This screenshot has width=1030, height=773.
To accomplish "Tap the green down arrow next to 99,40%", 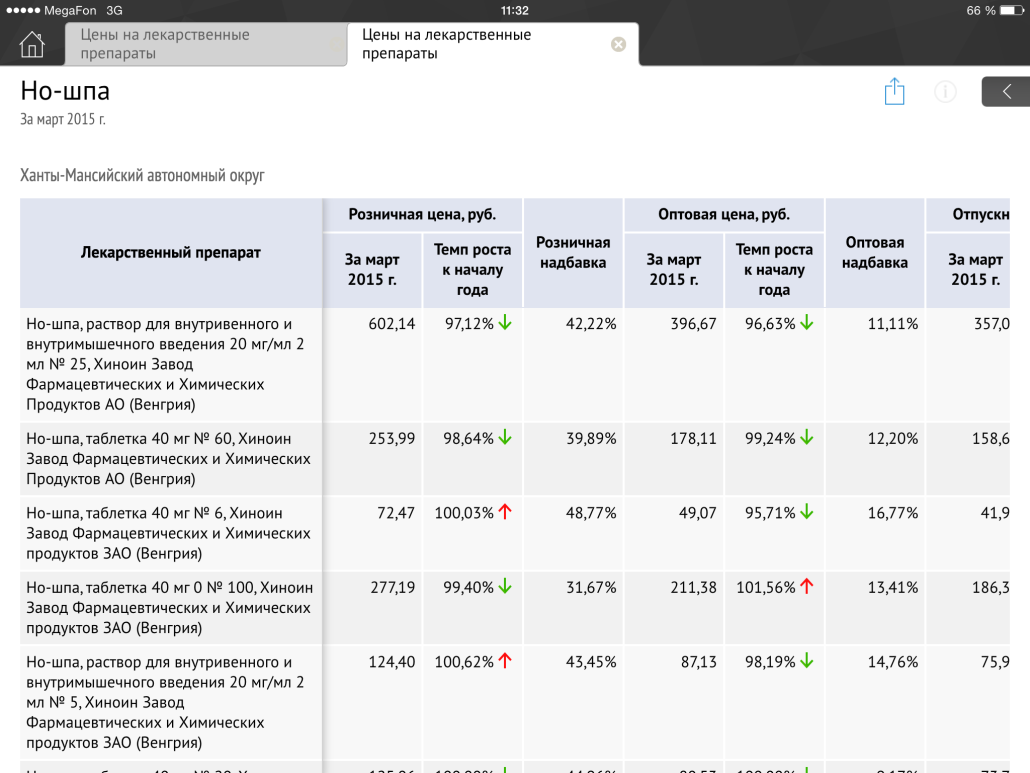I will pyautogui.click(x=504, y=586).
